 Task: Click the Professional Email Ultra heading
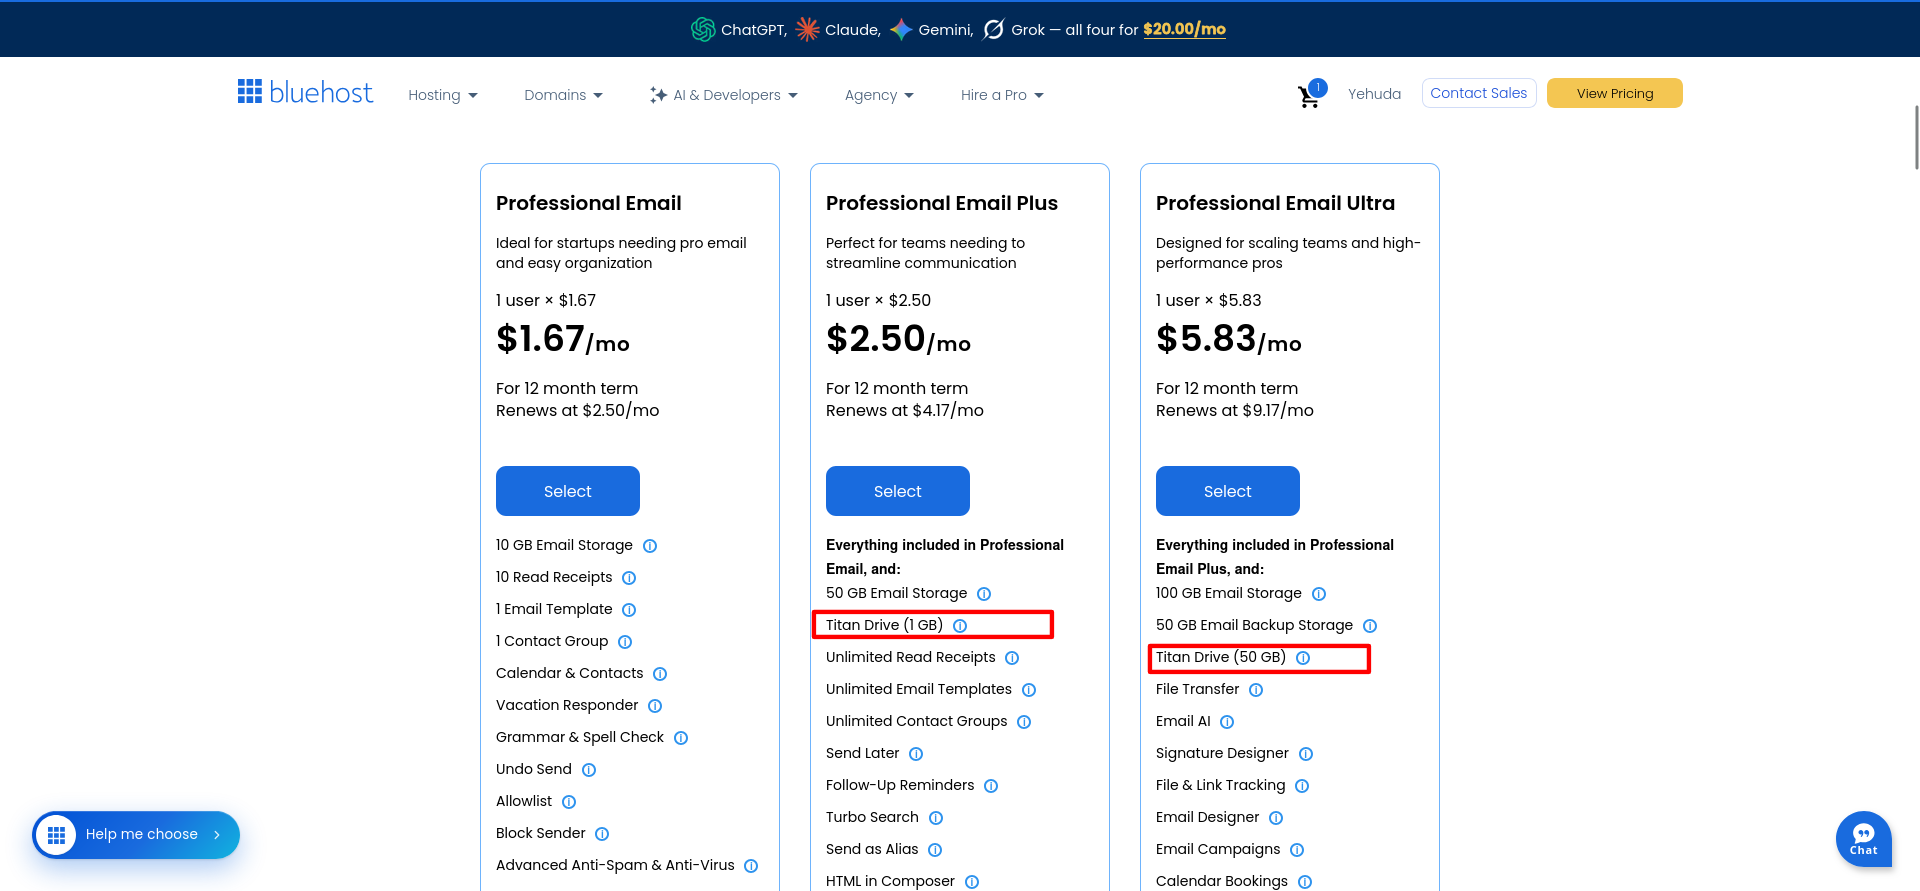[x=1275, y=203]
